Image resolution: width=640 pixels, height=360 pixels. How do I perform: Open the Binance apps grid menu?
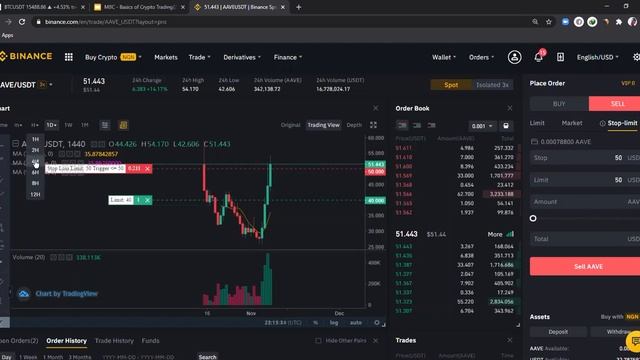click(69, 57)
